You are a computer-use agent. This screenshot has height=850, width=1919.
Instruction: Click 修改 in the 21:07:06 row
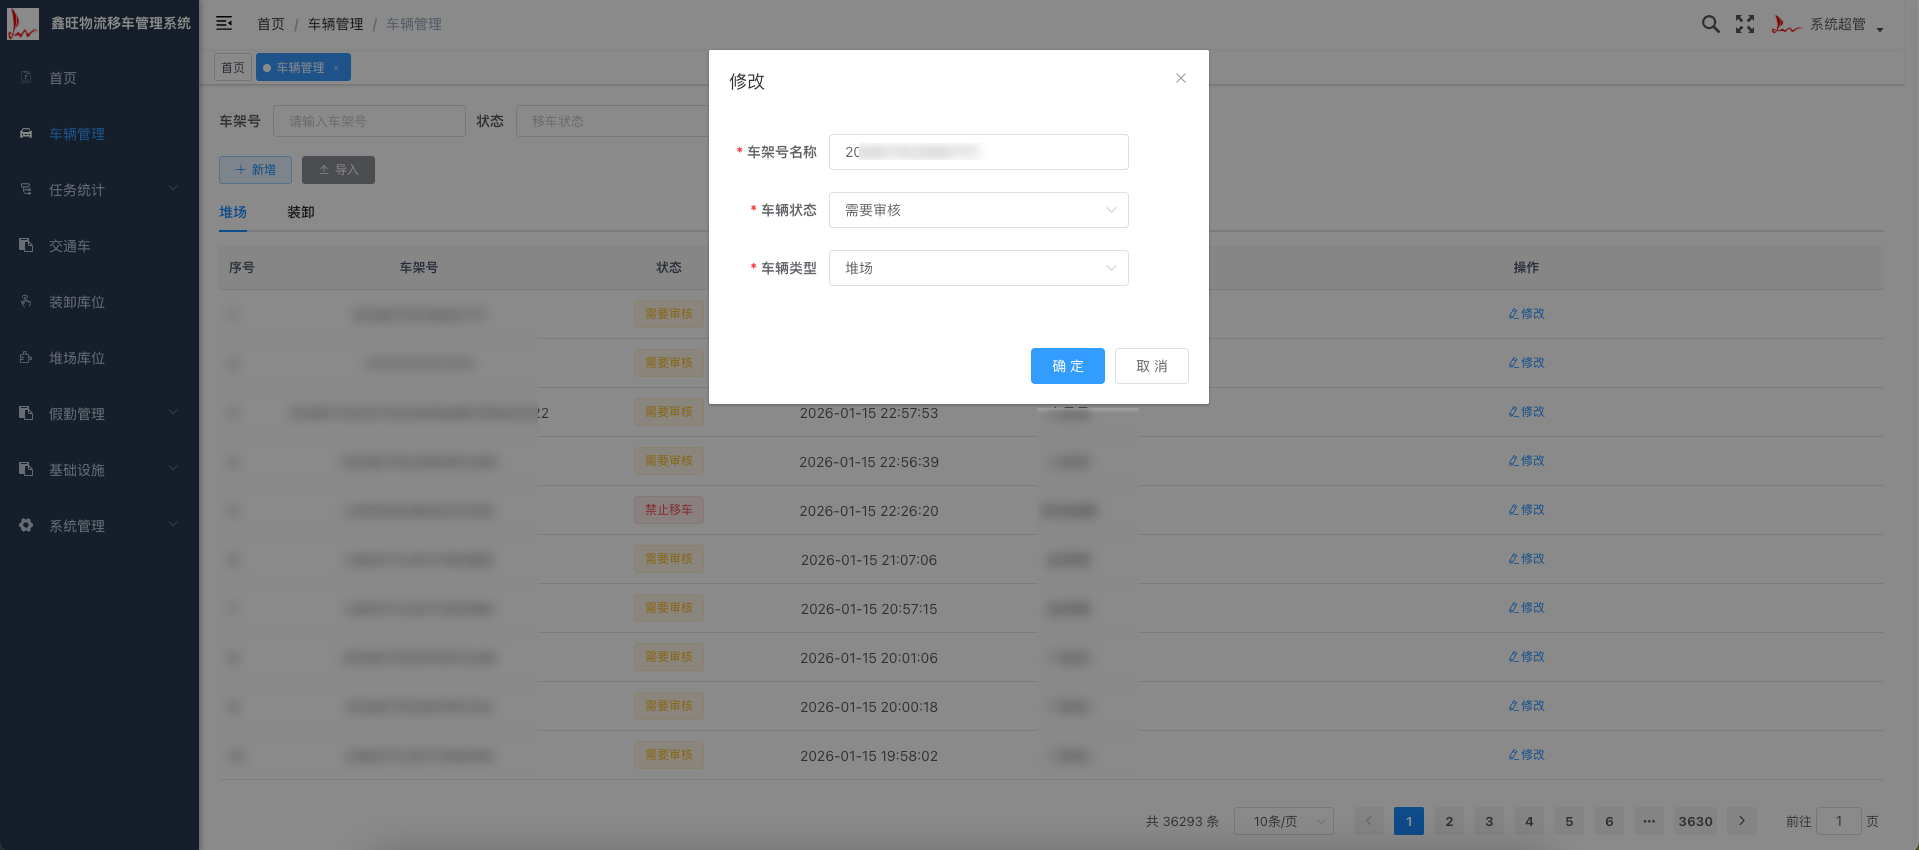1526,559
